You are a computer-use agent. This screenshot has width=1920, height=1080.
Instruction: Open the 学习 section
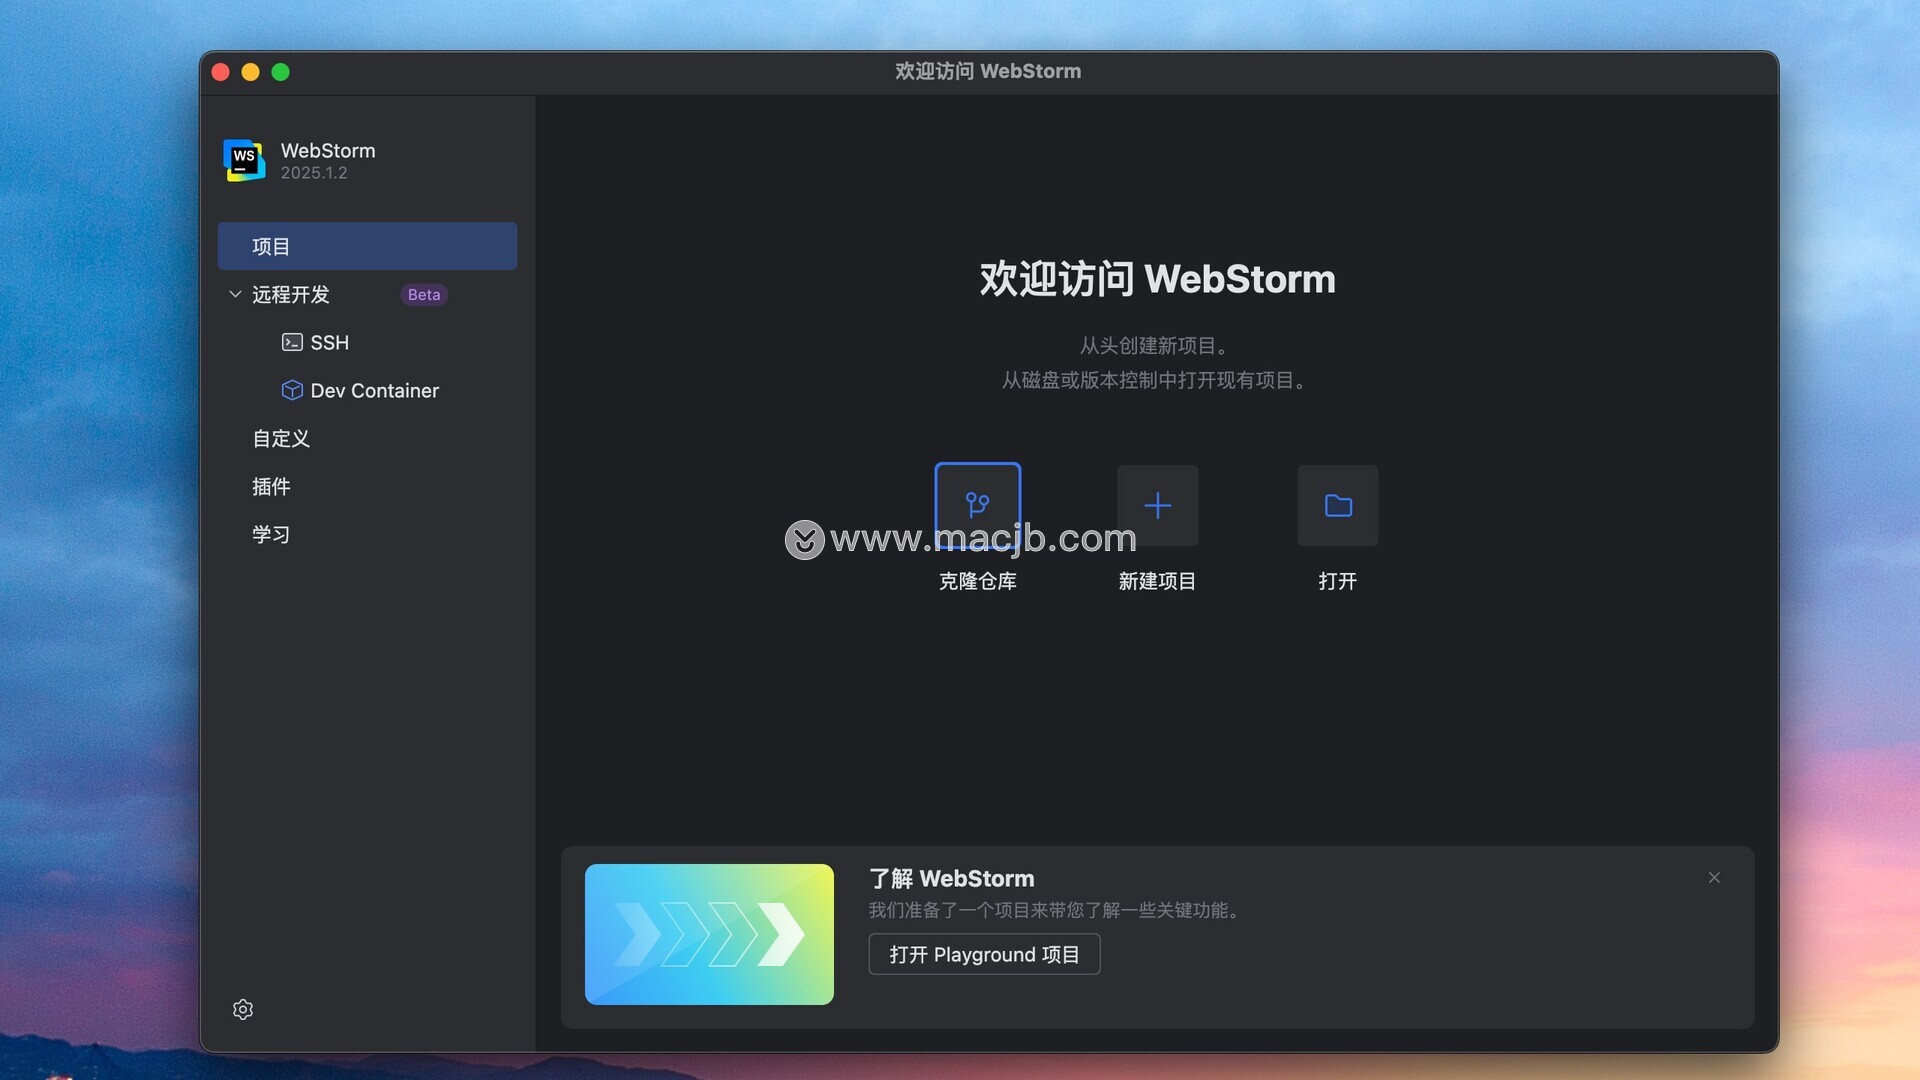tap(271, 534)
